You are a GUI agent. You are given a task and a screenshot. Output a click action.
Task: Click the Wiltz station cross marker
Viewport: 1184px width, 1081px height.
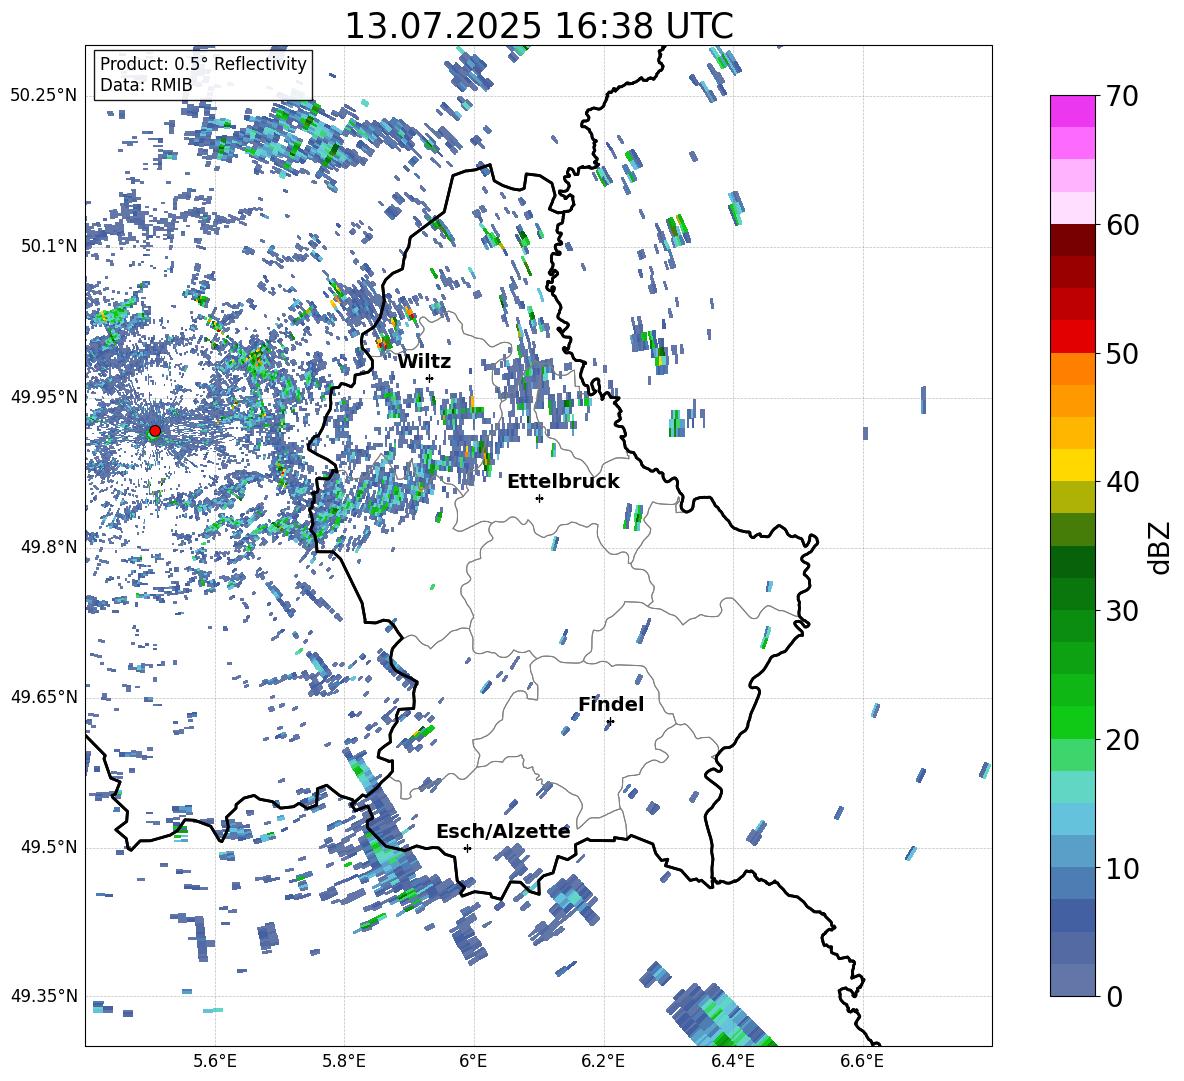(x=430, y=378)
